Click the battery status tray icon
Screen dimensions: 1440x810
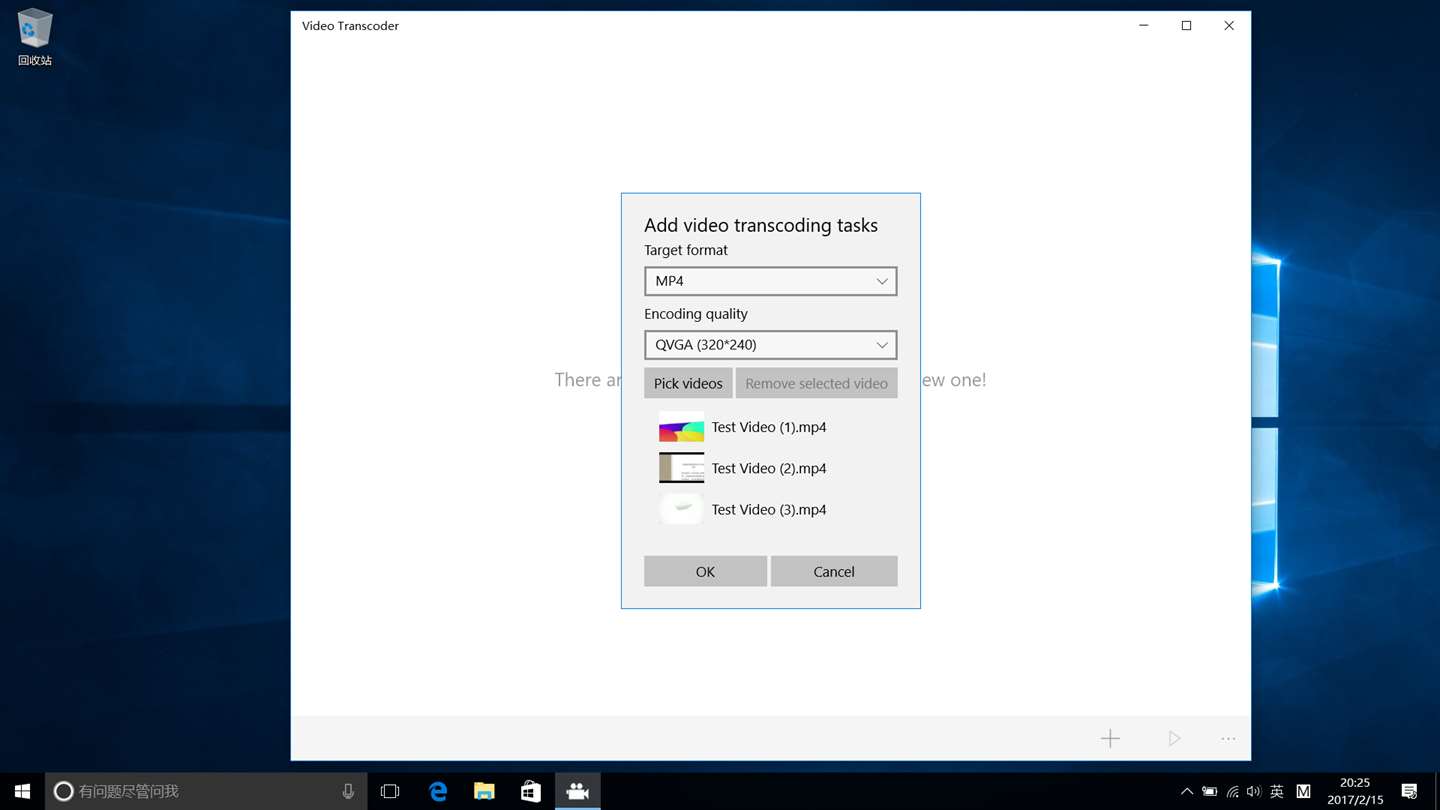coord(1209,791)
